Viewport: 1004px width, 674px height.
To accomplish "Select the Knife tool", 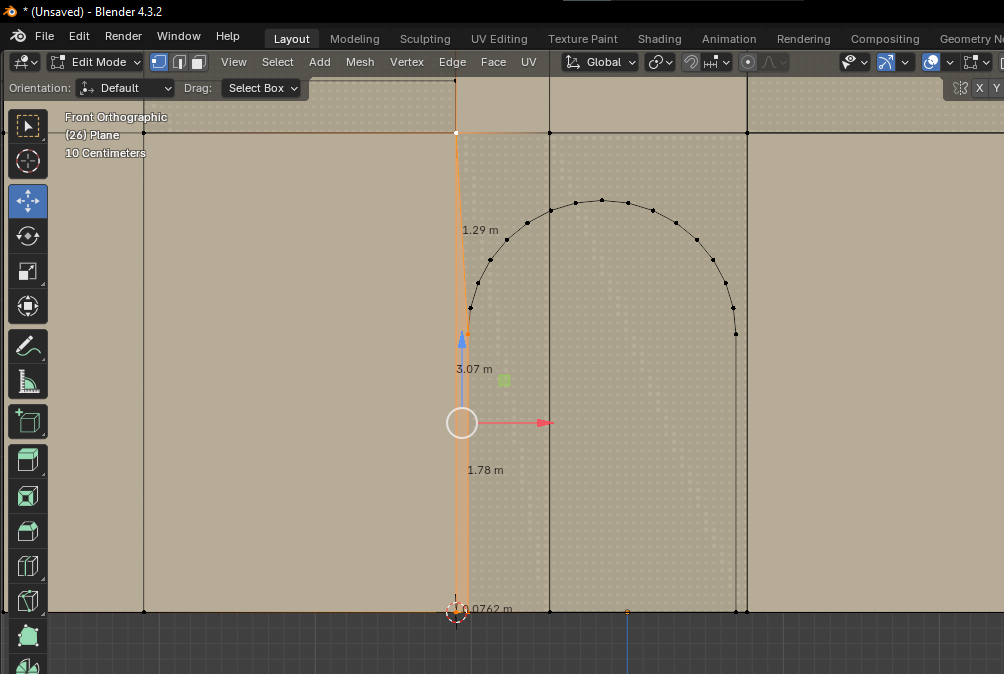I will (28, 601).
